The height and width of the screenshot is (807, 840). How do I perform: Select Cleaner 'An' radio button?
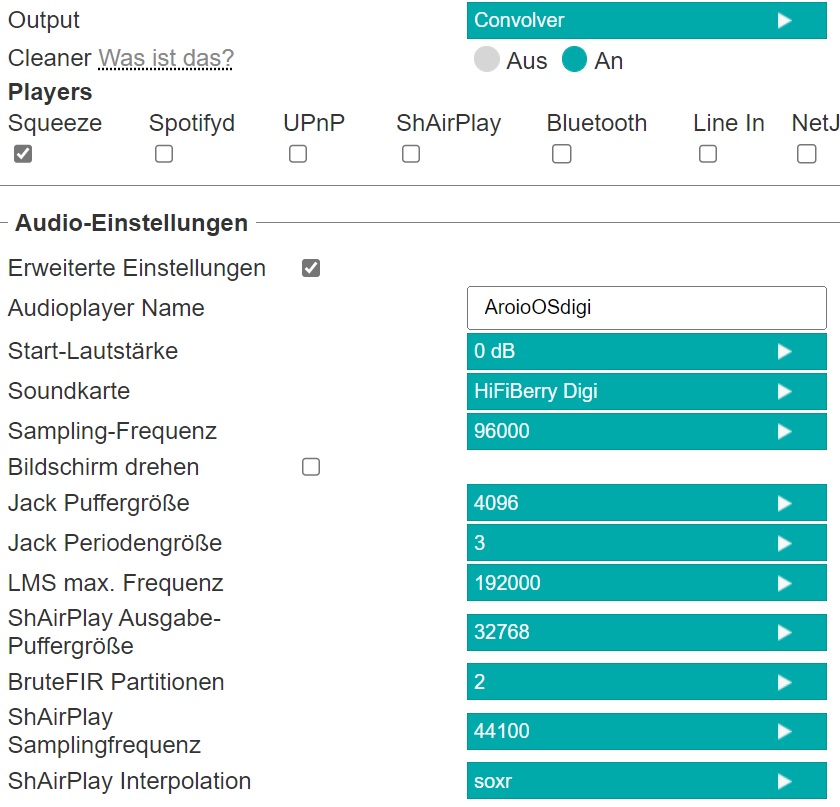[574, 60]
